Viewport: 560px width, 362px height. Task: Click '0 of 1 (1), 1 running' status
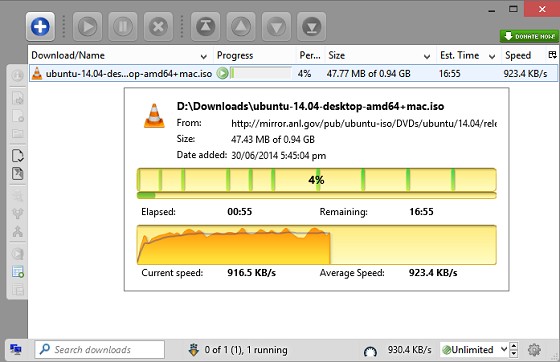(x=246, y=350)
